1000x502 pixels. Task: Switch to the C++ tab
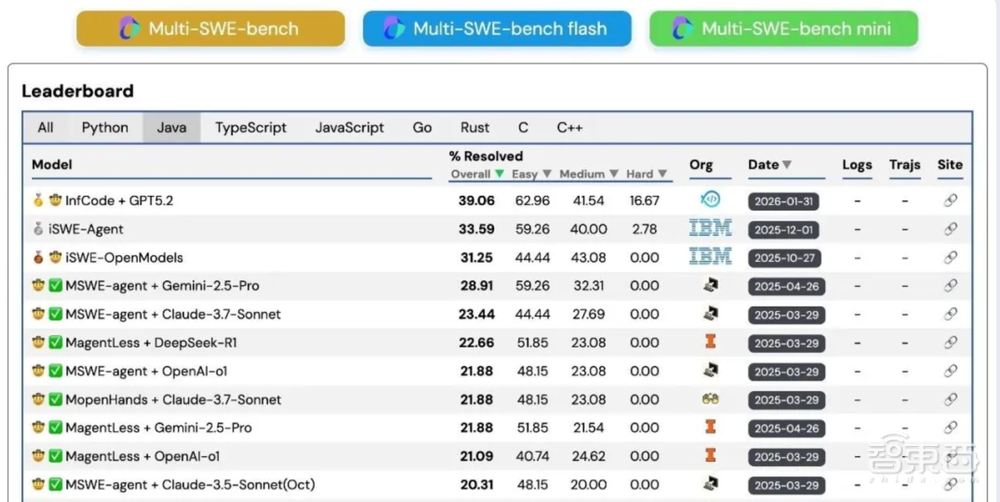click(x=570, y=128)
